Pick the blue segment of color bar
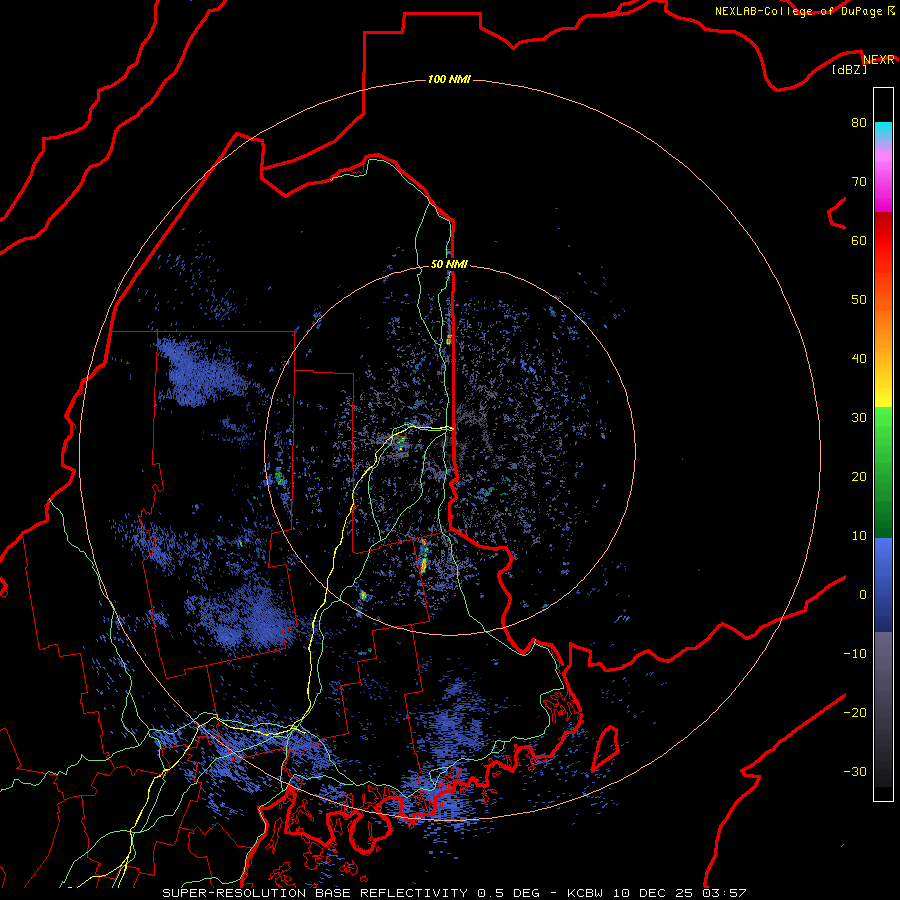900x900 pixels. click(x=883, y=585)
